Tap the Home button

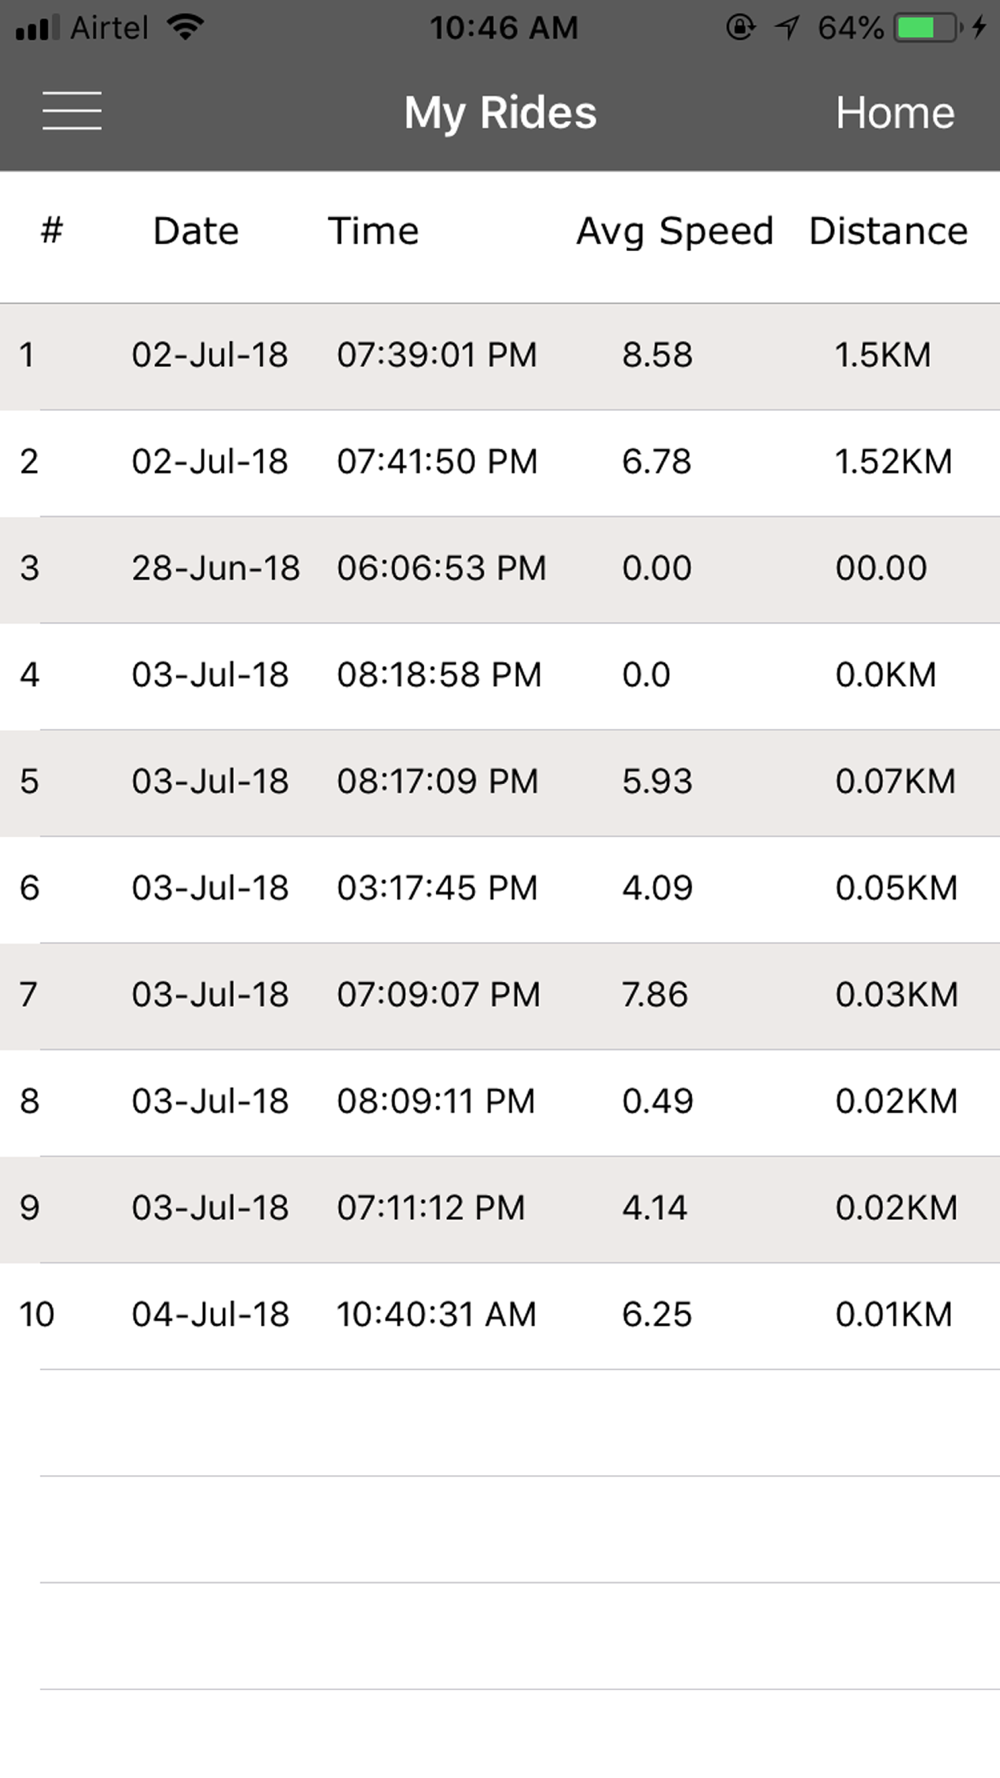894,113
